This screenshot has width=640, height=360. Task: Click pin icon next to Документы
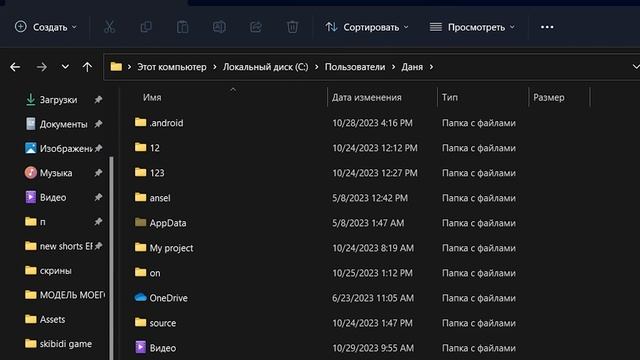98,124
